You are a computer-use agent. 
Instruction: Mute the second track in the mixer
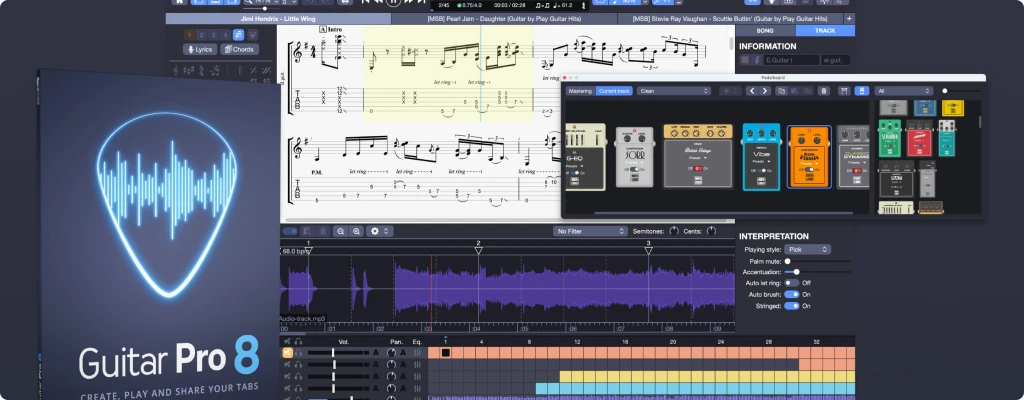tap(287, 365)
